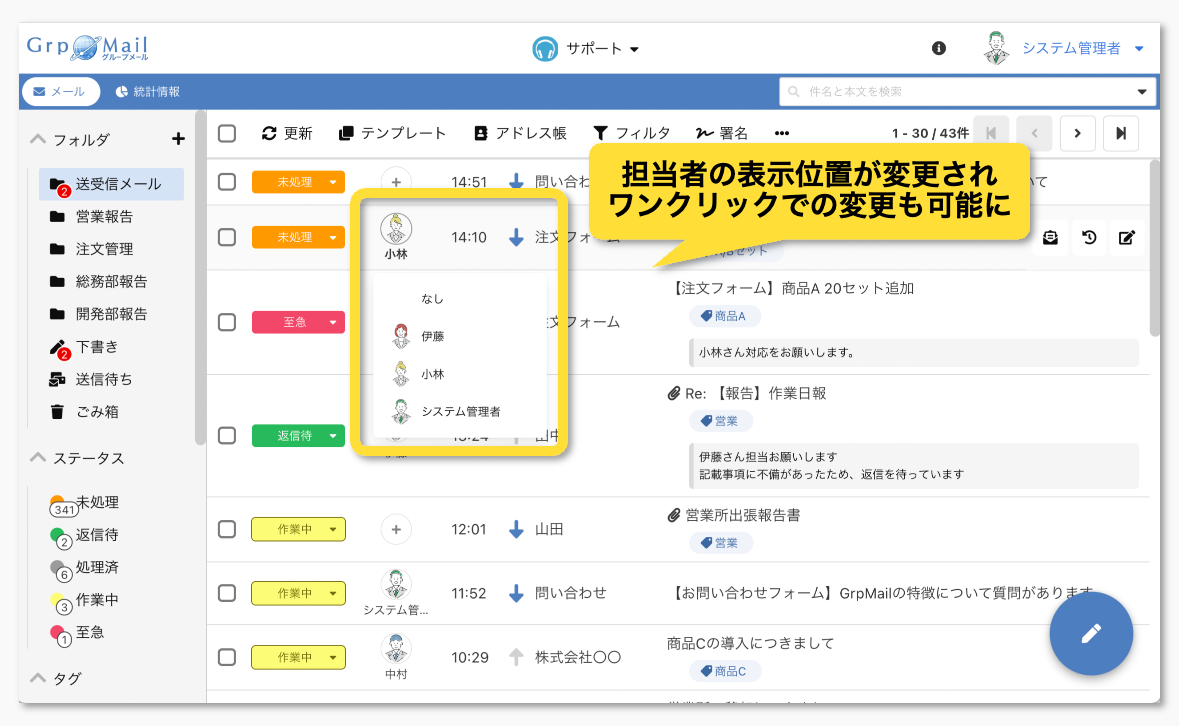This screenshot has height=726, width=1179.
Task: Add a new folder with plus icon
Action: 178,139
